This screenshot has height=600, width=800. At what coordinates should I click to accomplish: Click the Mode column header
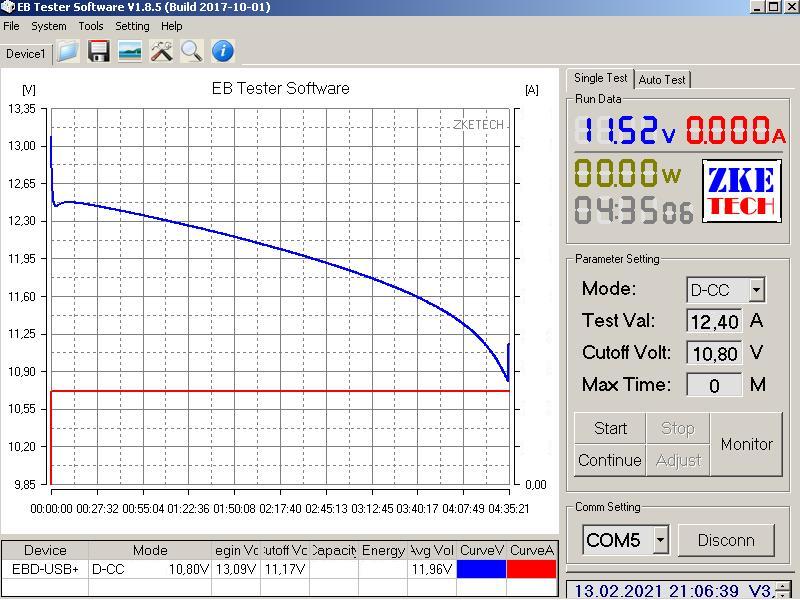[150, 550]
